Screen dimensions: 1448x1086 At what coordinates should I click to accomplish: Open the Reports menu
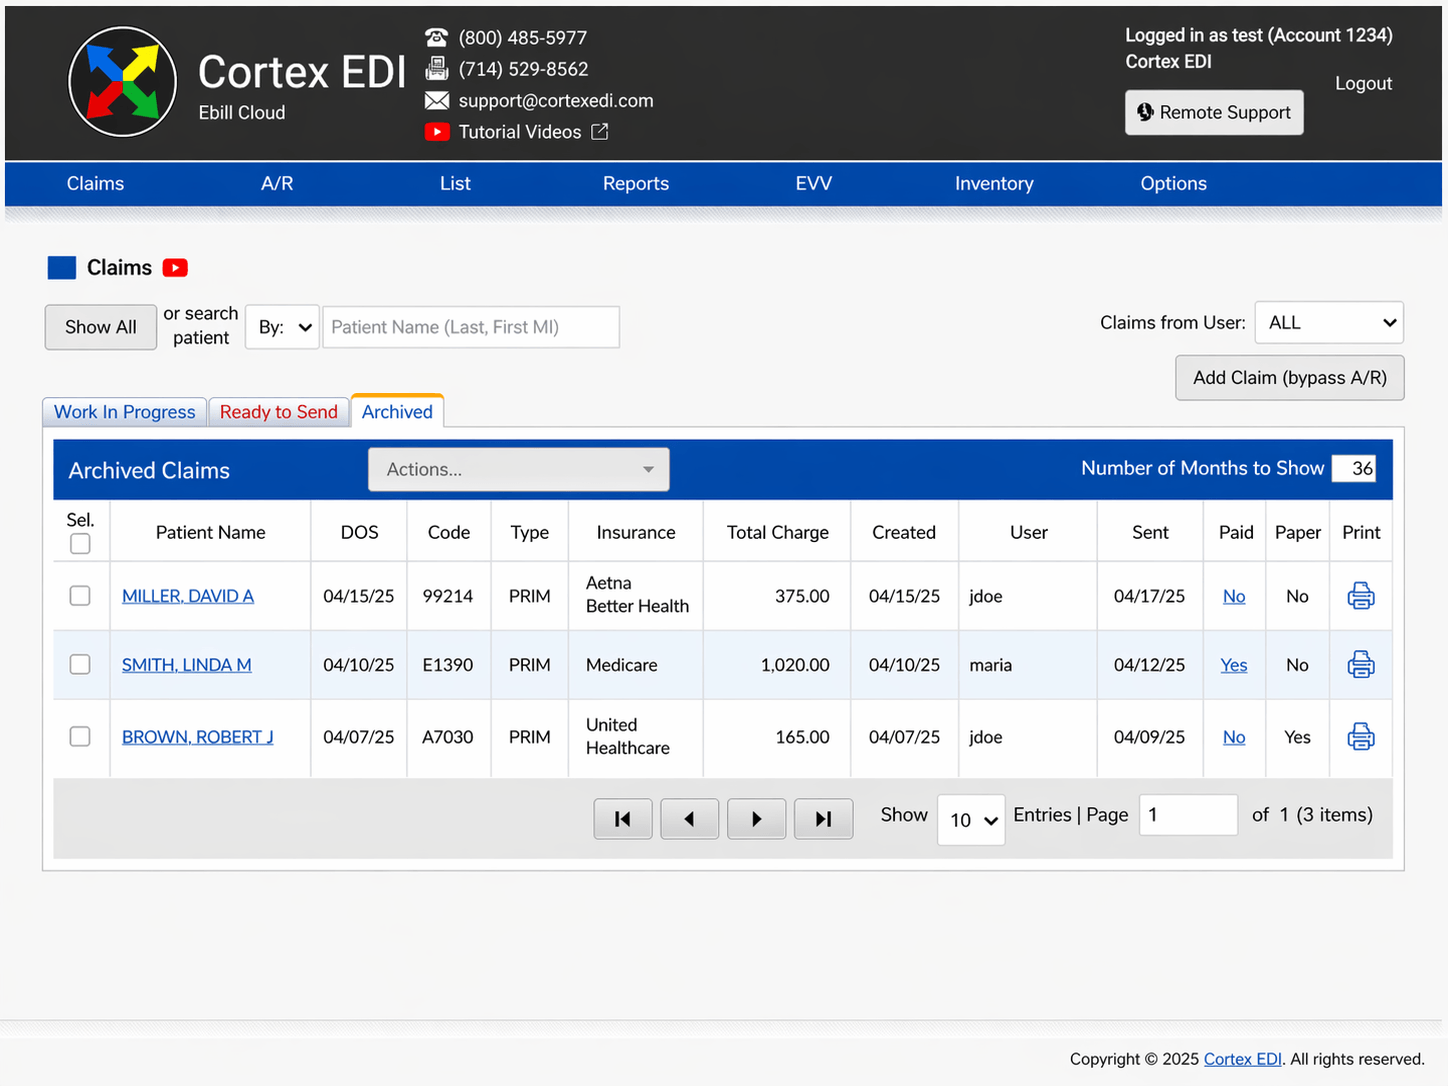pyautogui.click(x=636, y=184)
